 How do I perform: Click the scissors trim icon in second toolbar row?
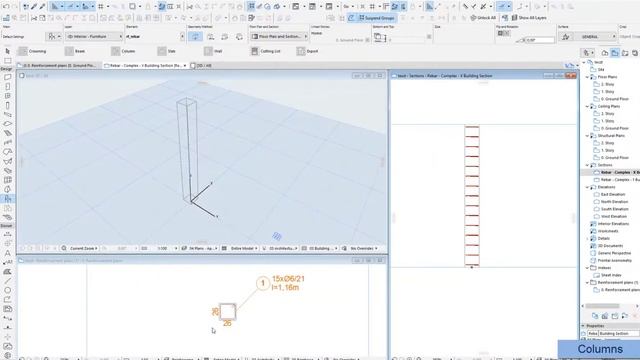[34, 18]
